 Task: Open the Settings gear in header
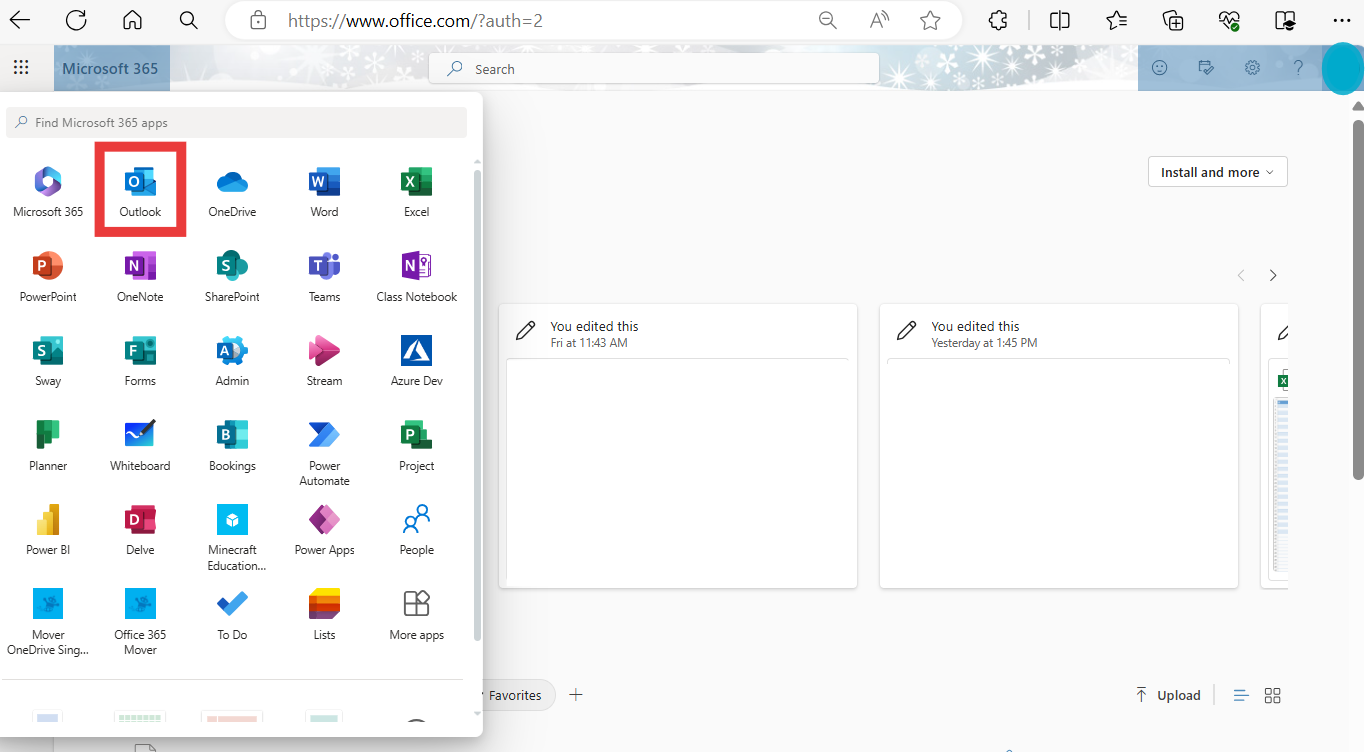click(1252, 68)
